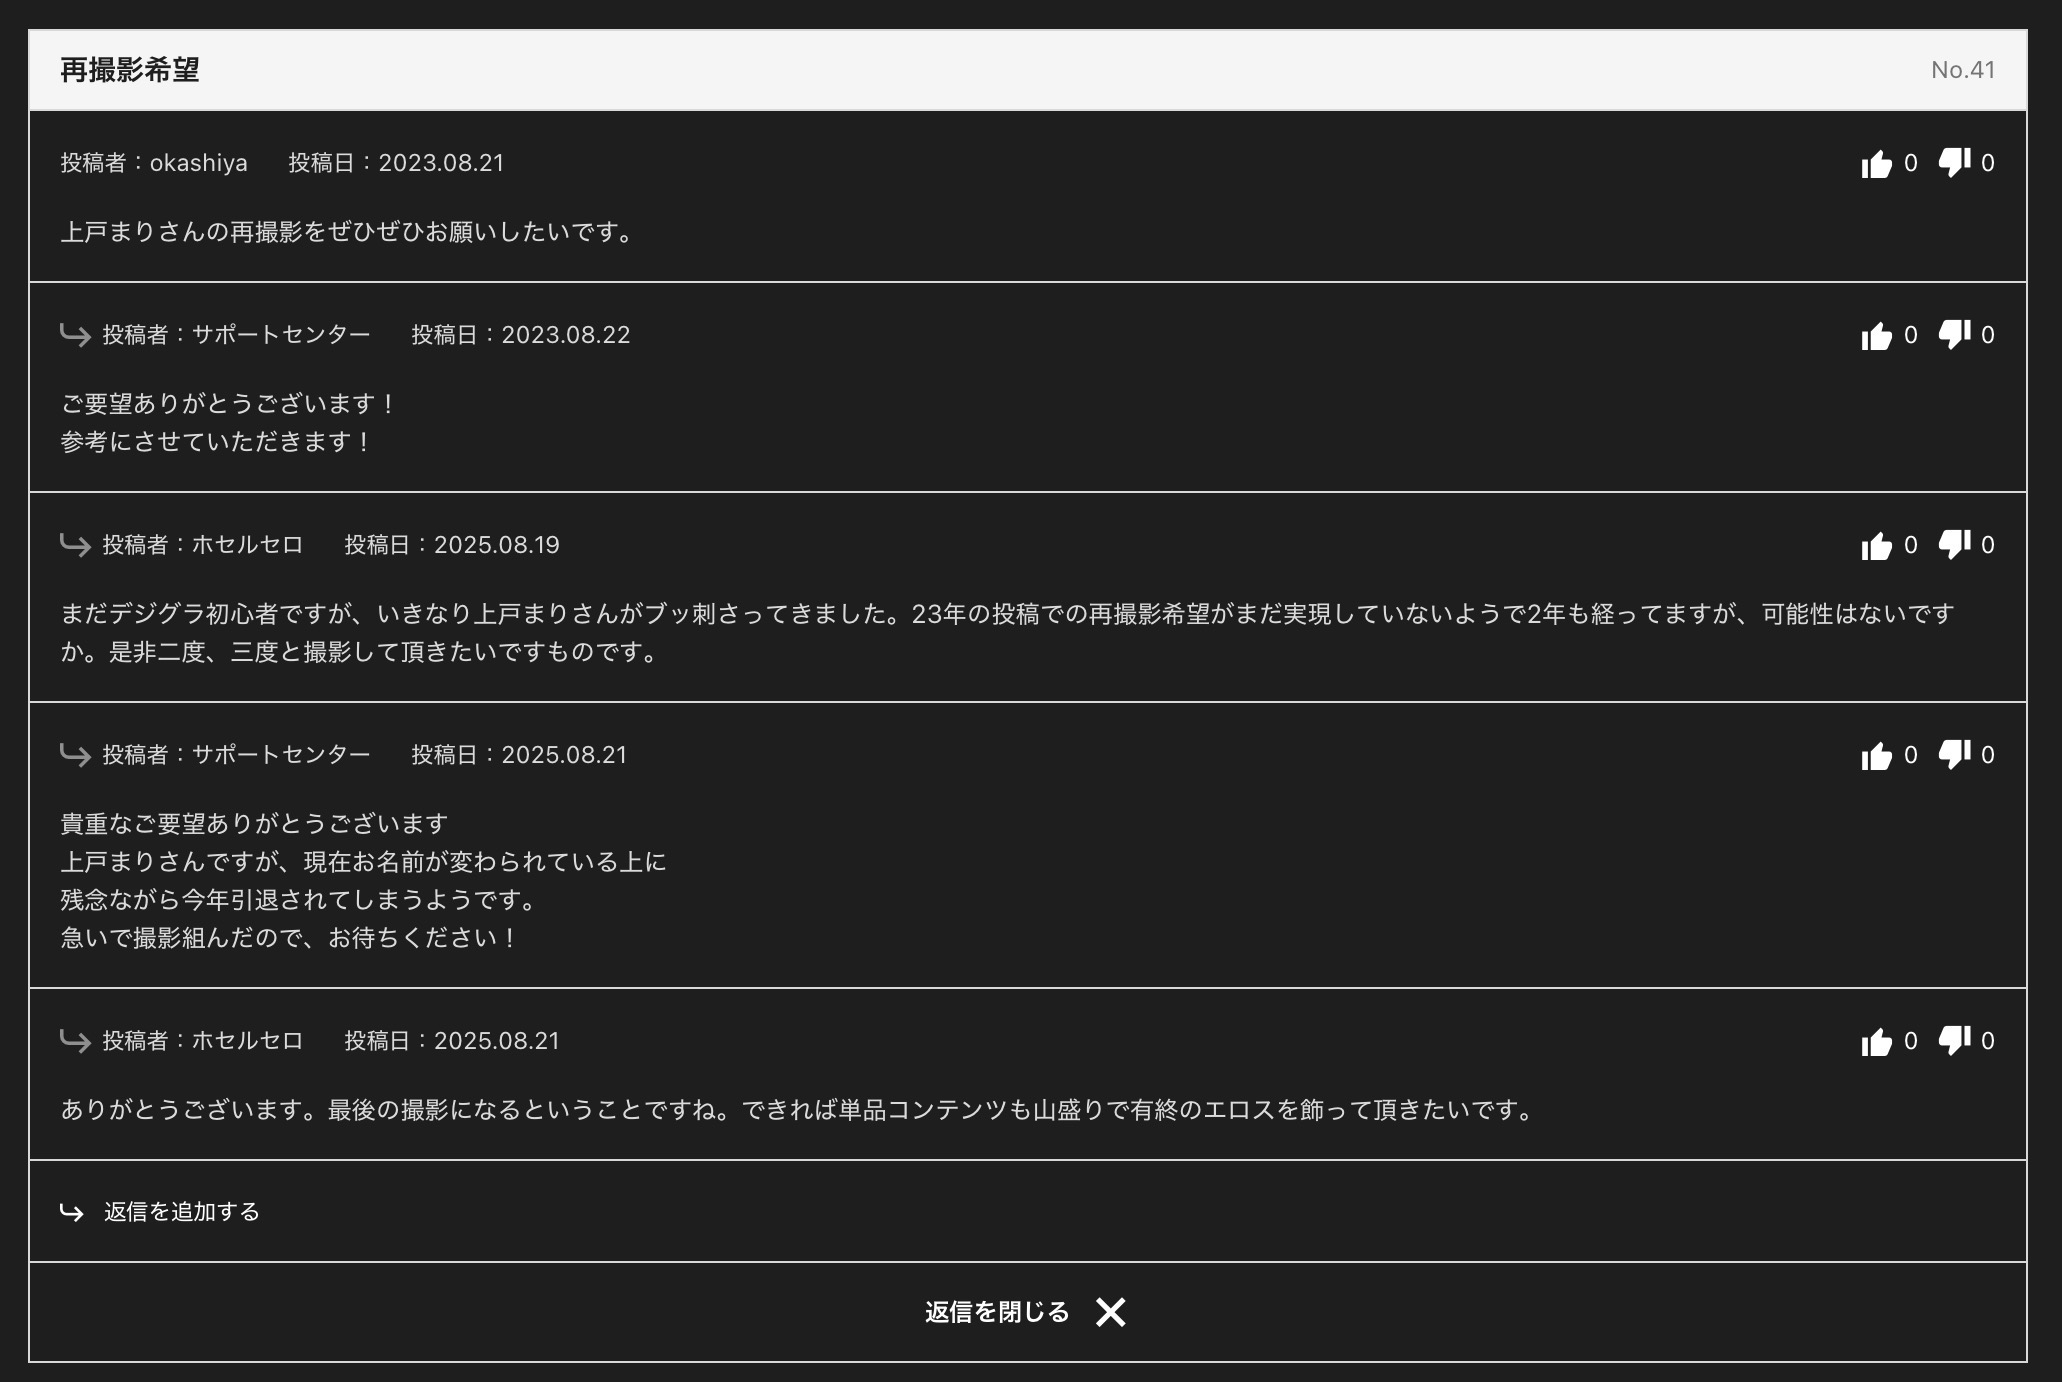Thumbs down the 2023.08.22 support center reply

point(1953,335)
